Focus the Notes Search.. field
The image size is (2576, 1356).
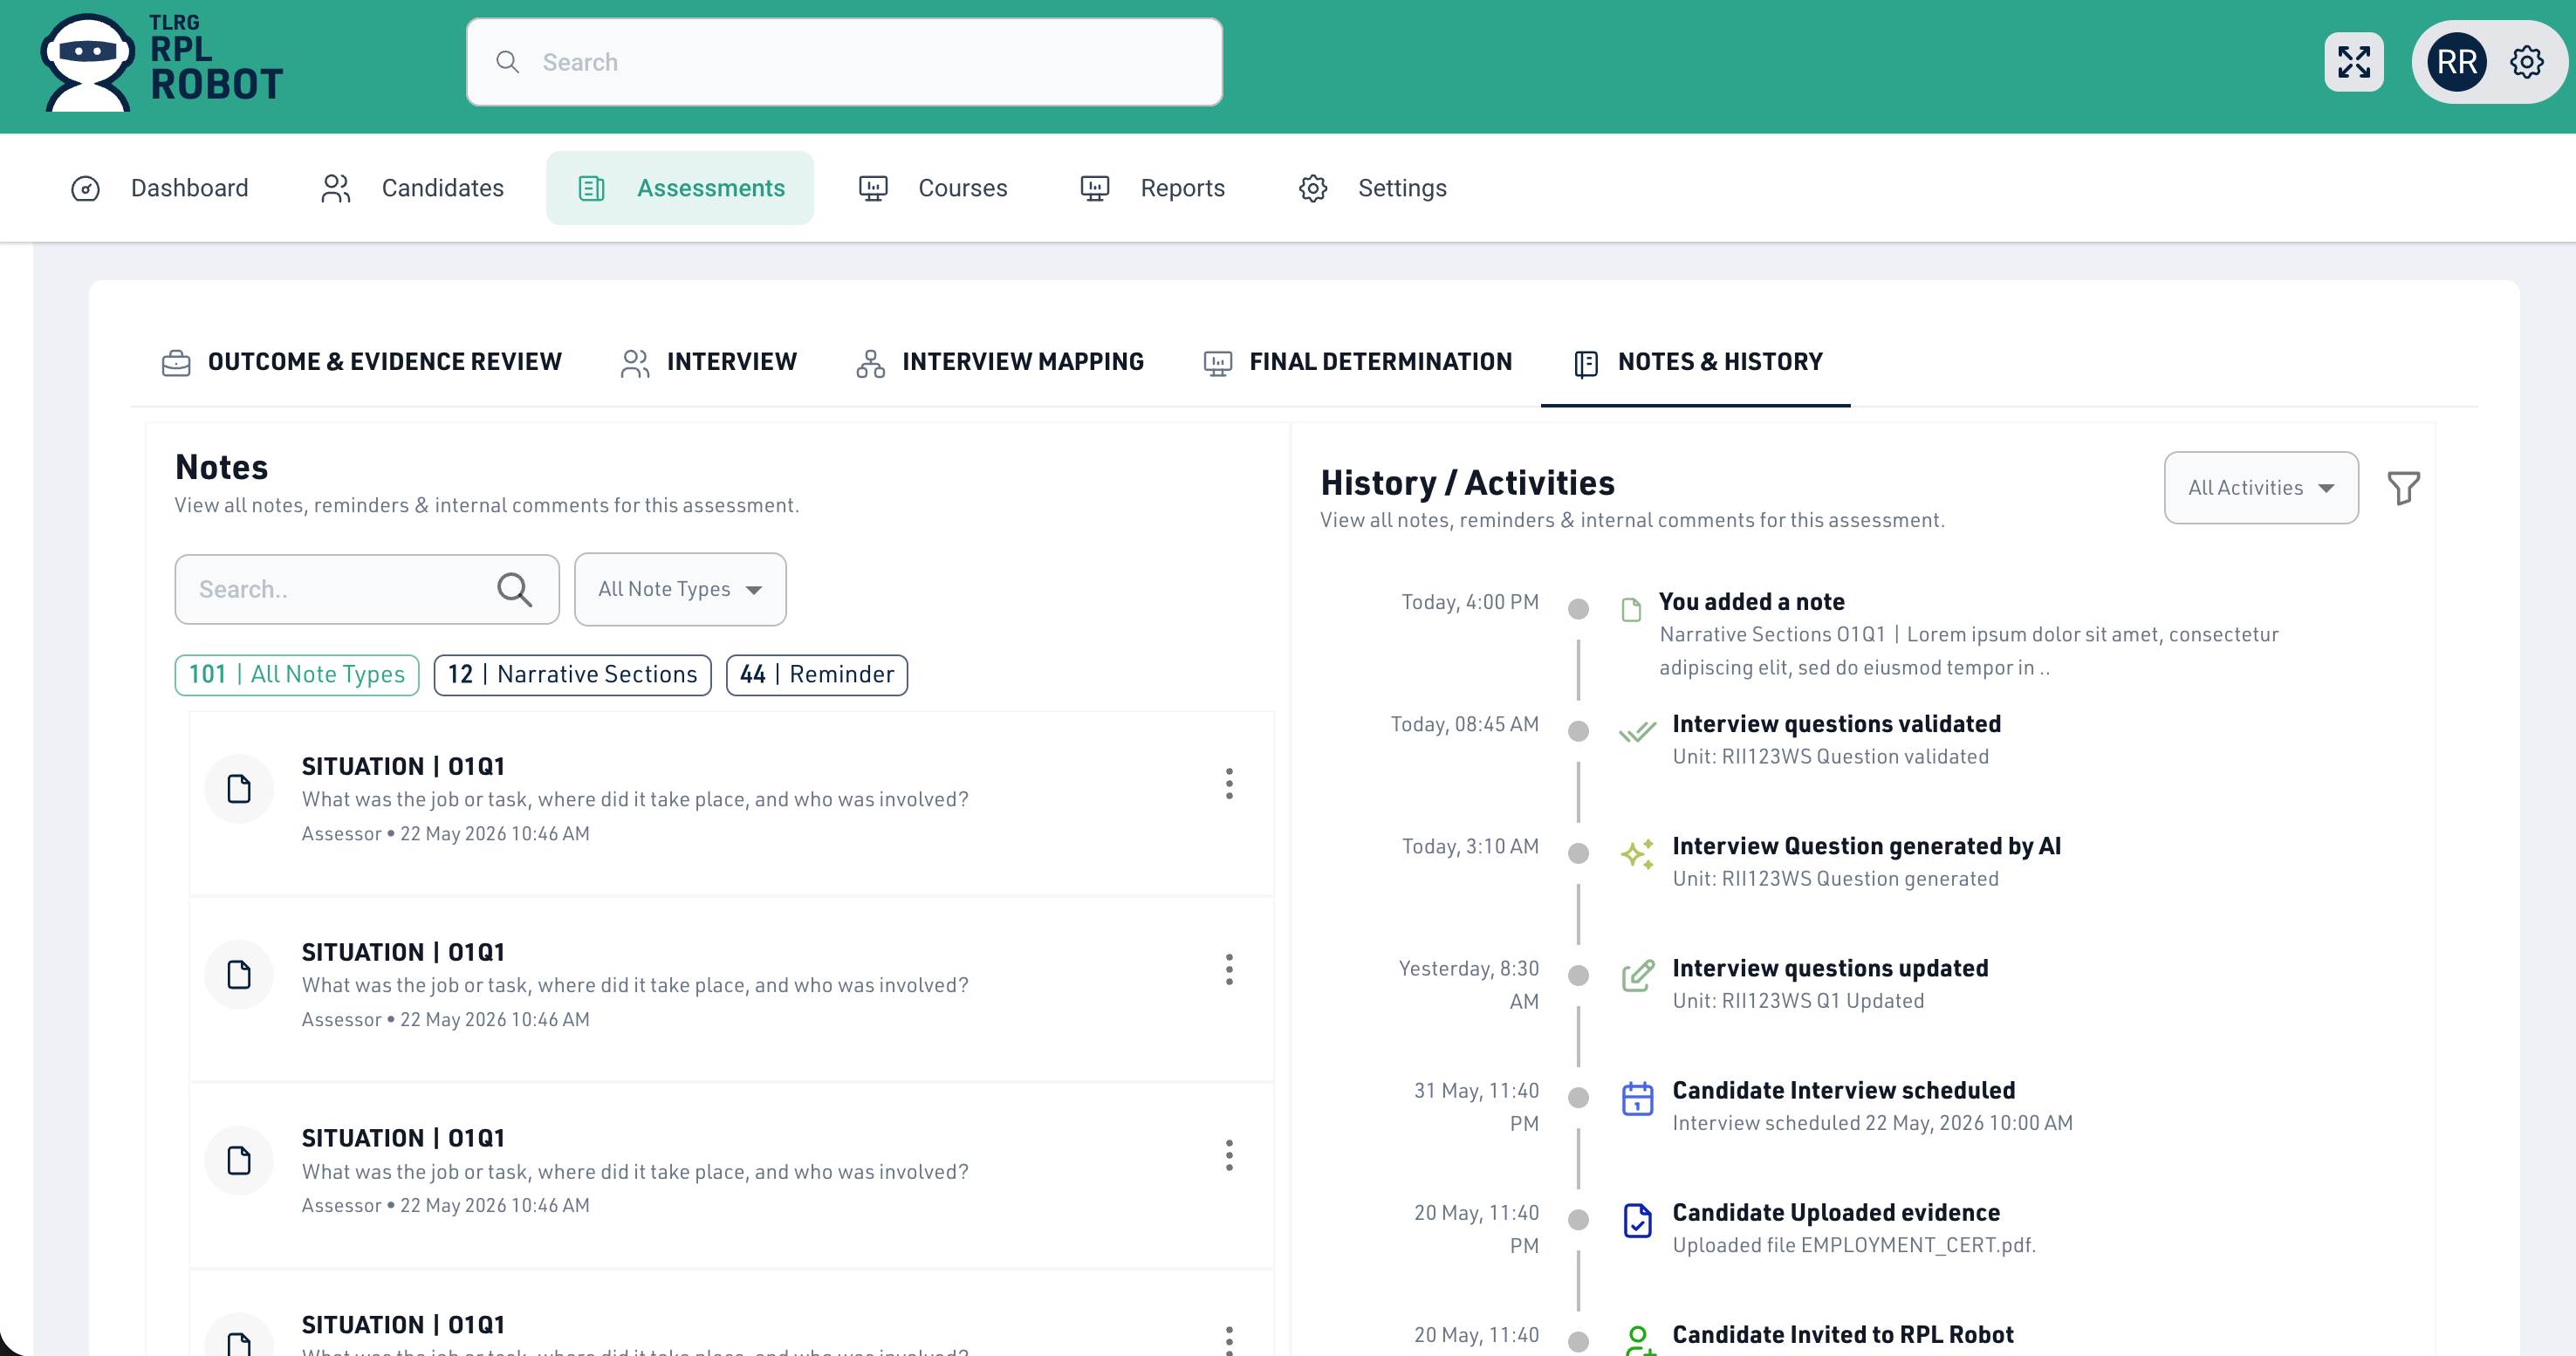click(367, 589)
